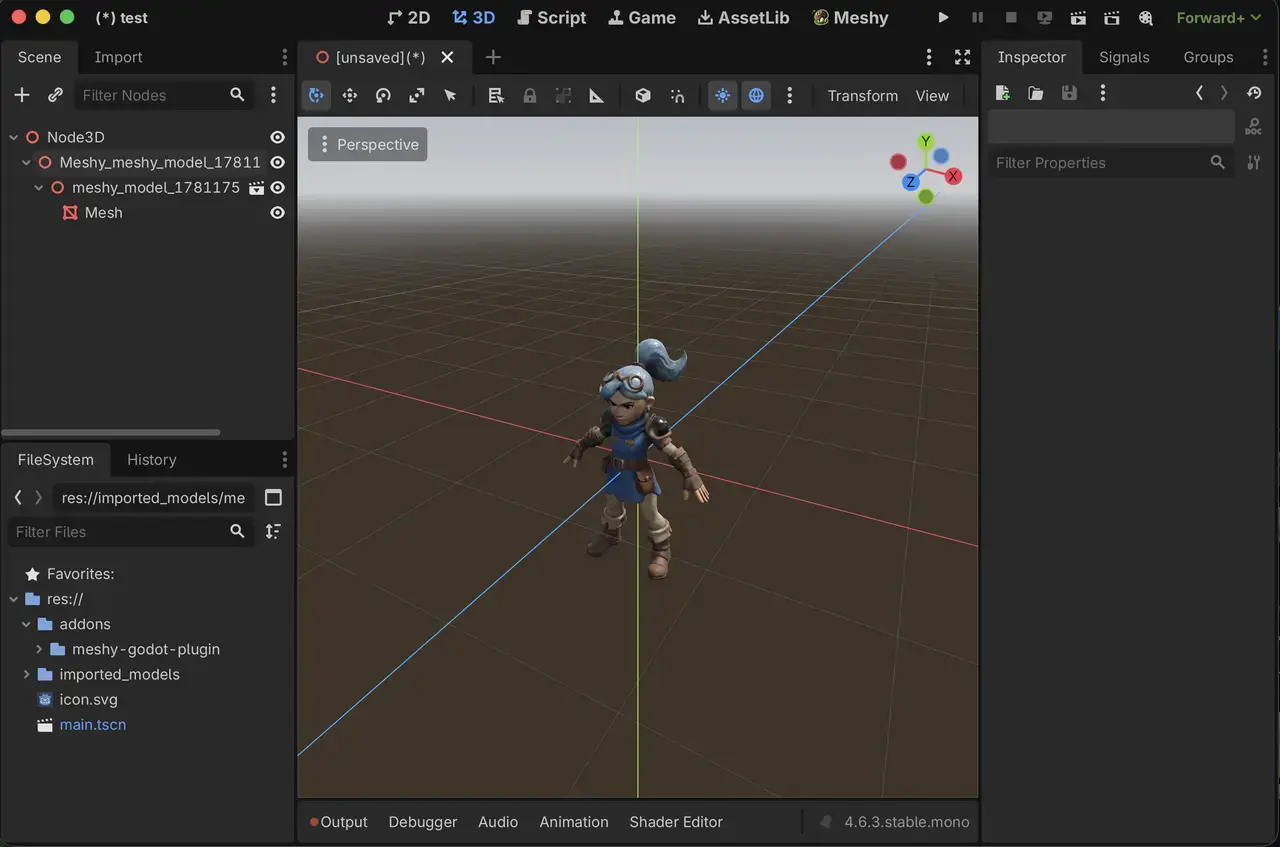Open the Game workspace
Image resolution: width=1280 pixels, height=847 pixels.
coord(642,18)
